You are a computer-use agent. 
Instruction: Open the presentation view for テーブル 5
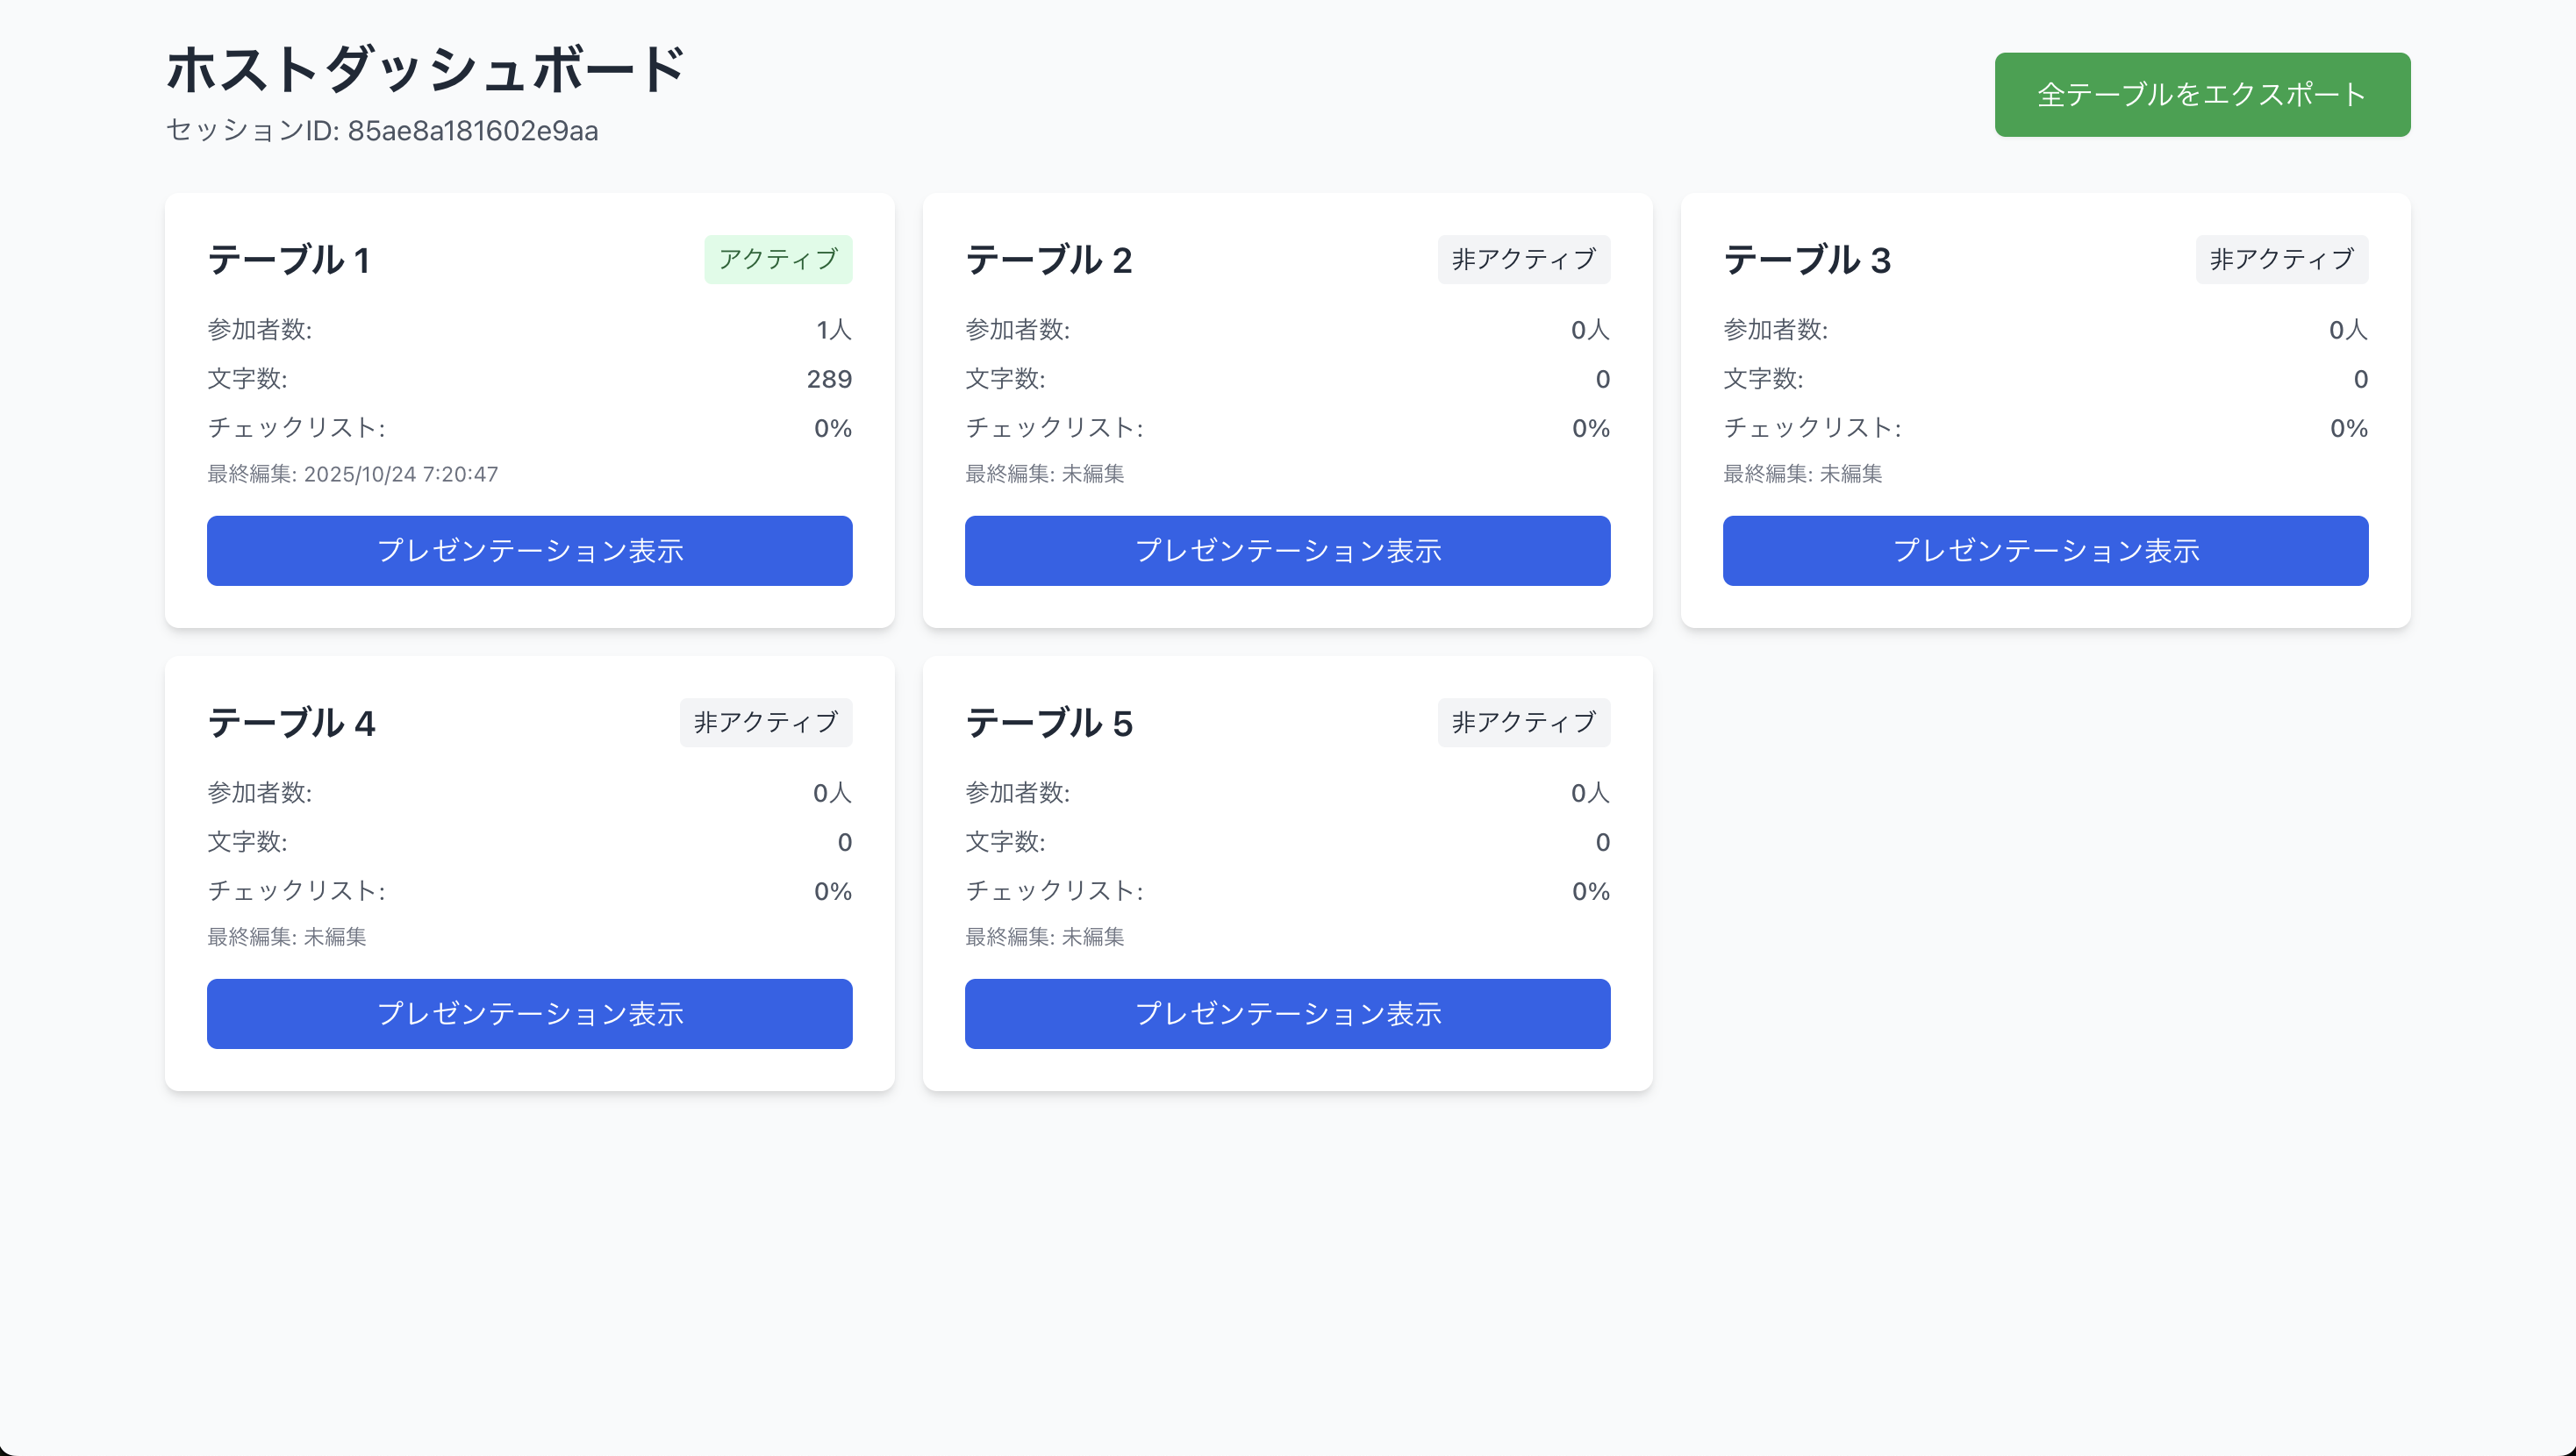(x=1287, y=1014)
